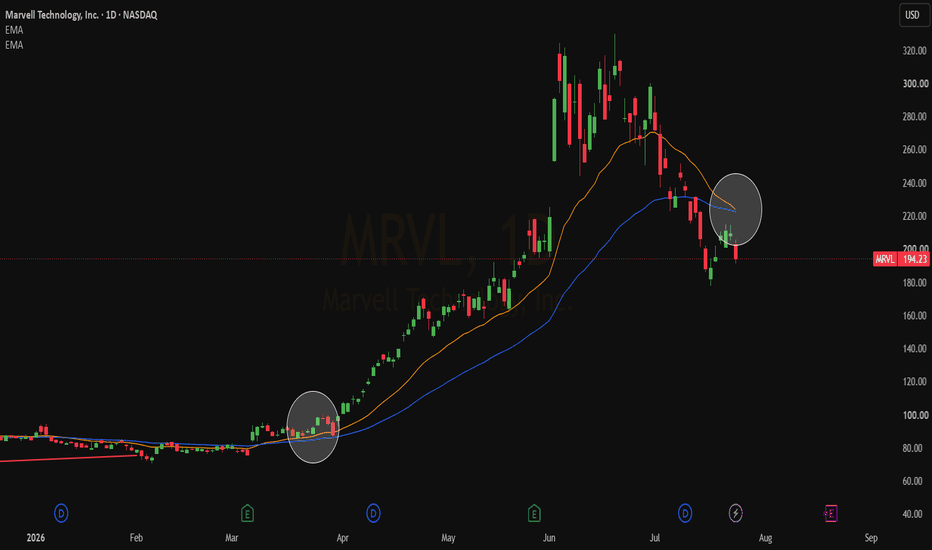Click the 160.00 price axis label
The width and height of the screenshot is (932, 550).
click(x=915, y=316)
